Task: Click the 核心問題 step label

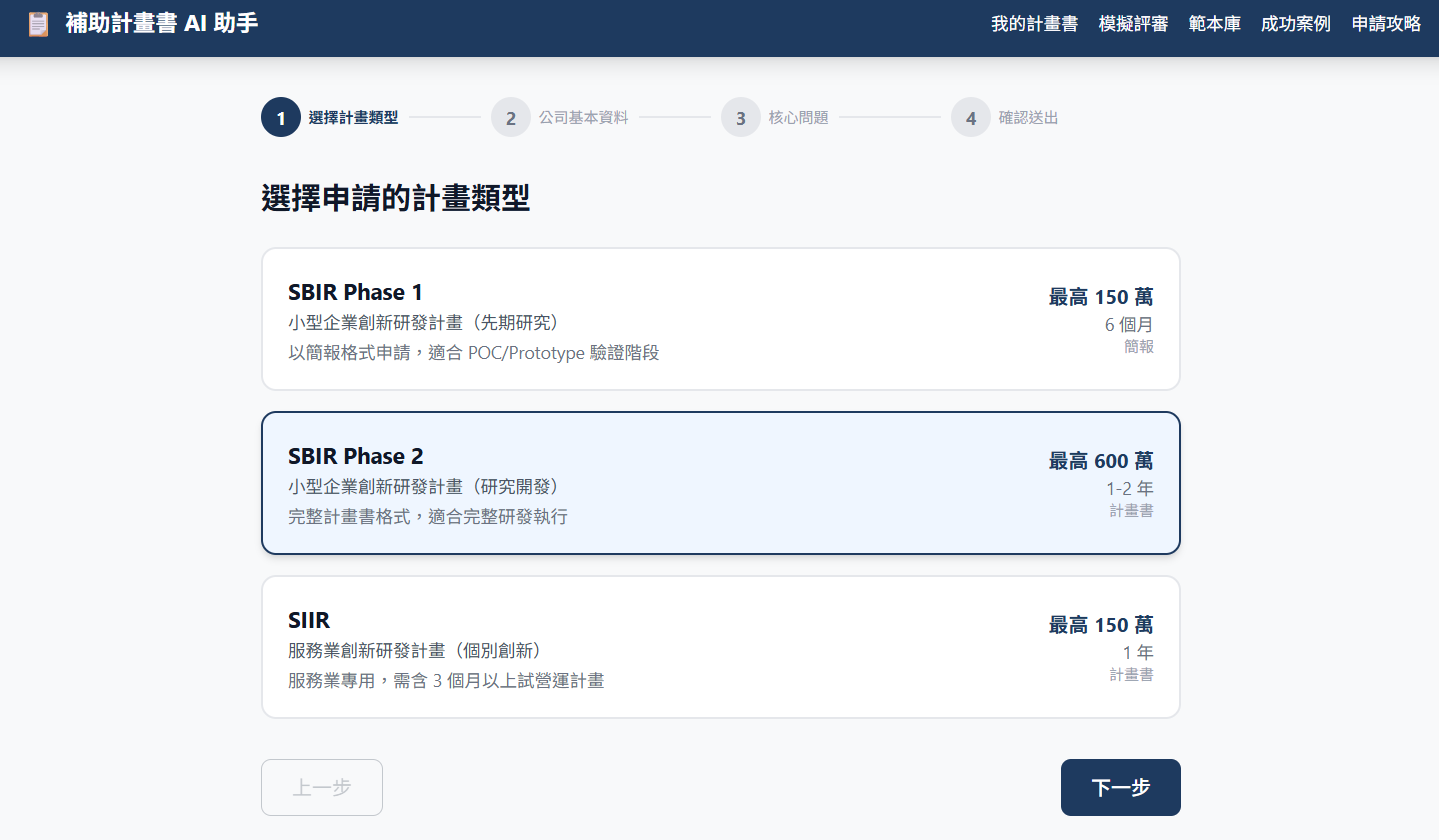Action: pos(798,118)
